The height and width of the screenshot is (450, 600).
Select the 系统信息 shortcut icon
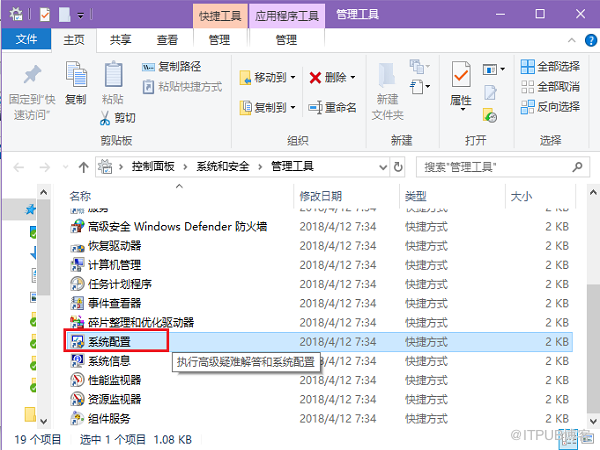(77, 361)
